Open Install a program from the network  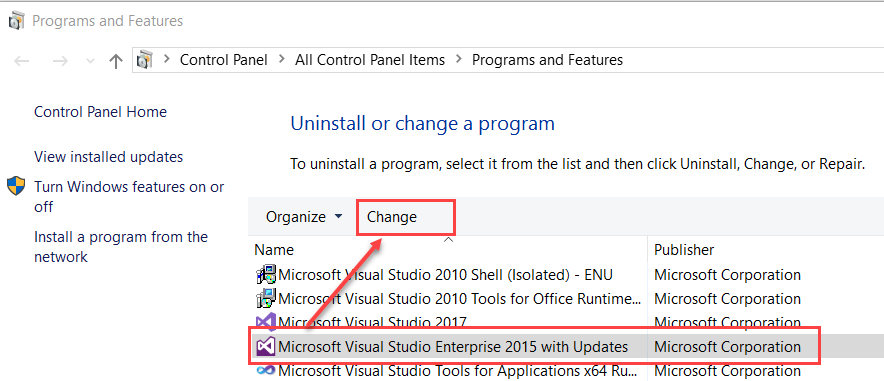coord(121,247)
